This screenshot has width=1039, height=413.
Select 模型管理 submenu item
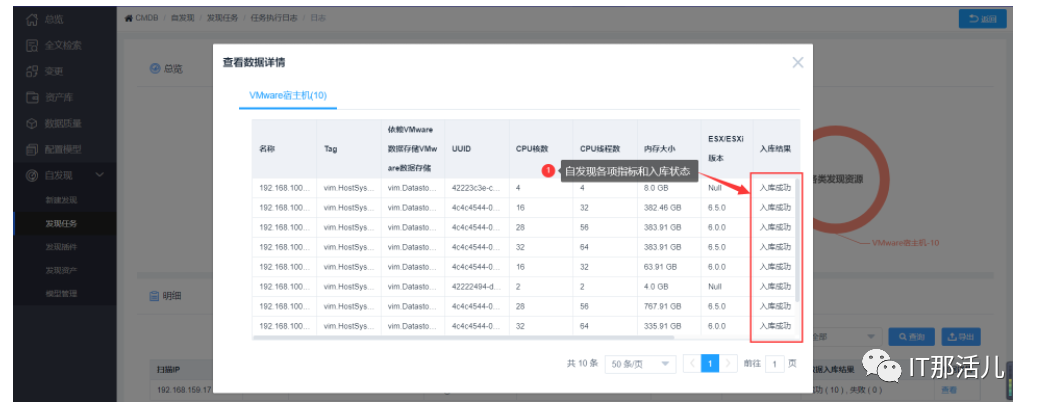(x=61, y=294)
